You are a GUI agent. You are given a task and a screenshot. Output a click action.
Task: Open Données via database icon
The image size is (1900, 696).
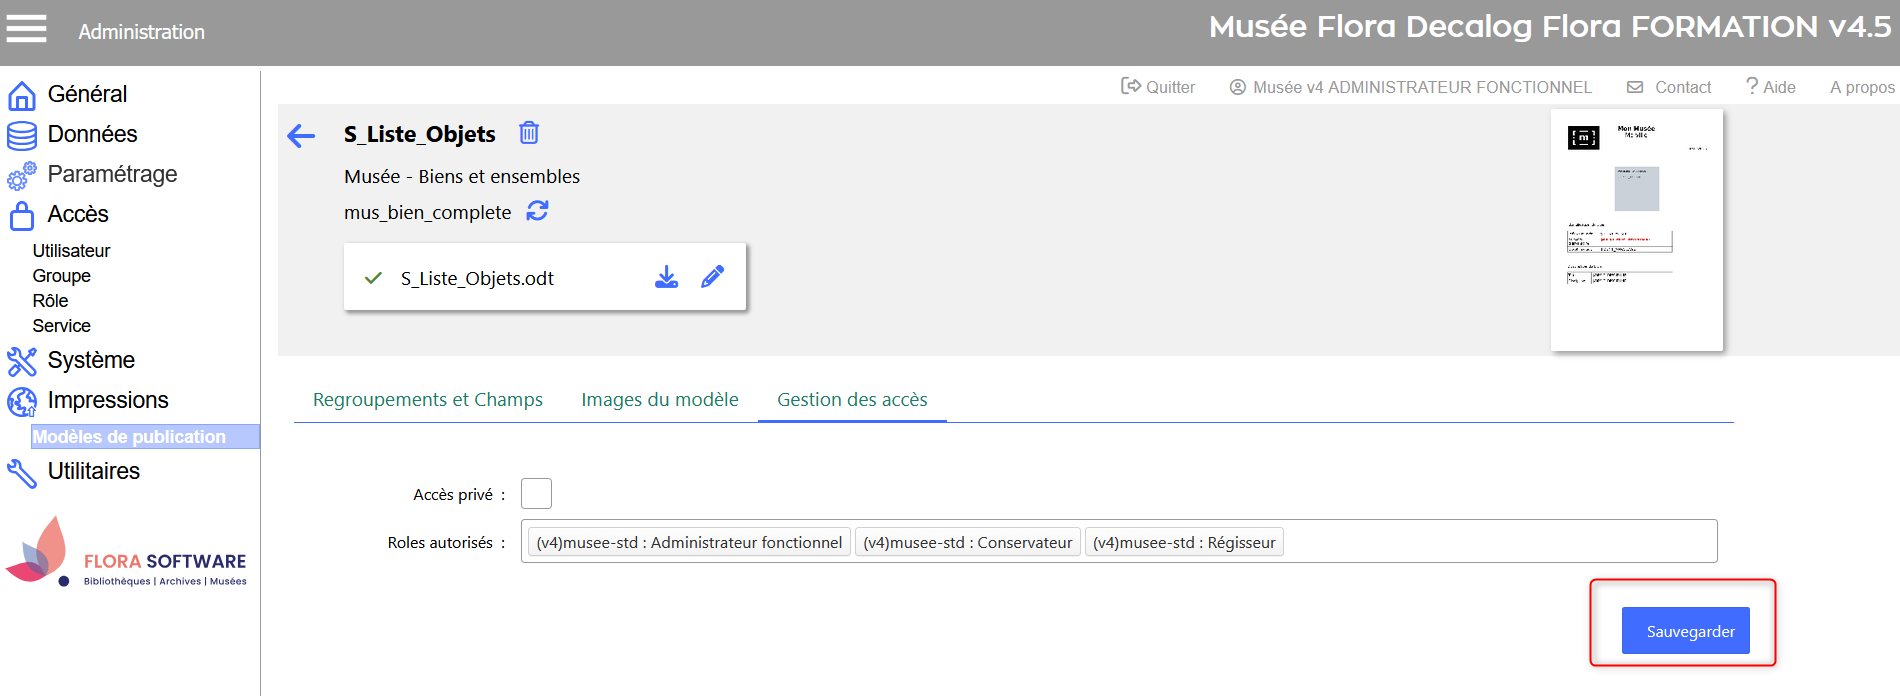[22, 135]
